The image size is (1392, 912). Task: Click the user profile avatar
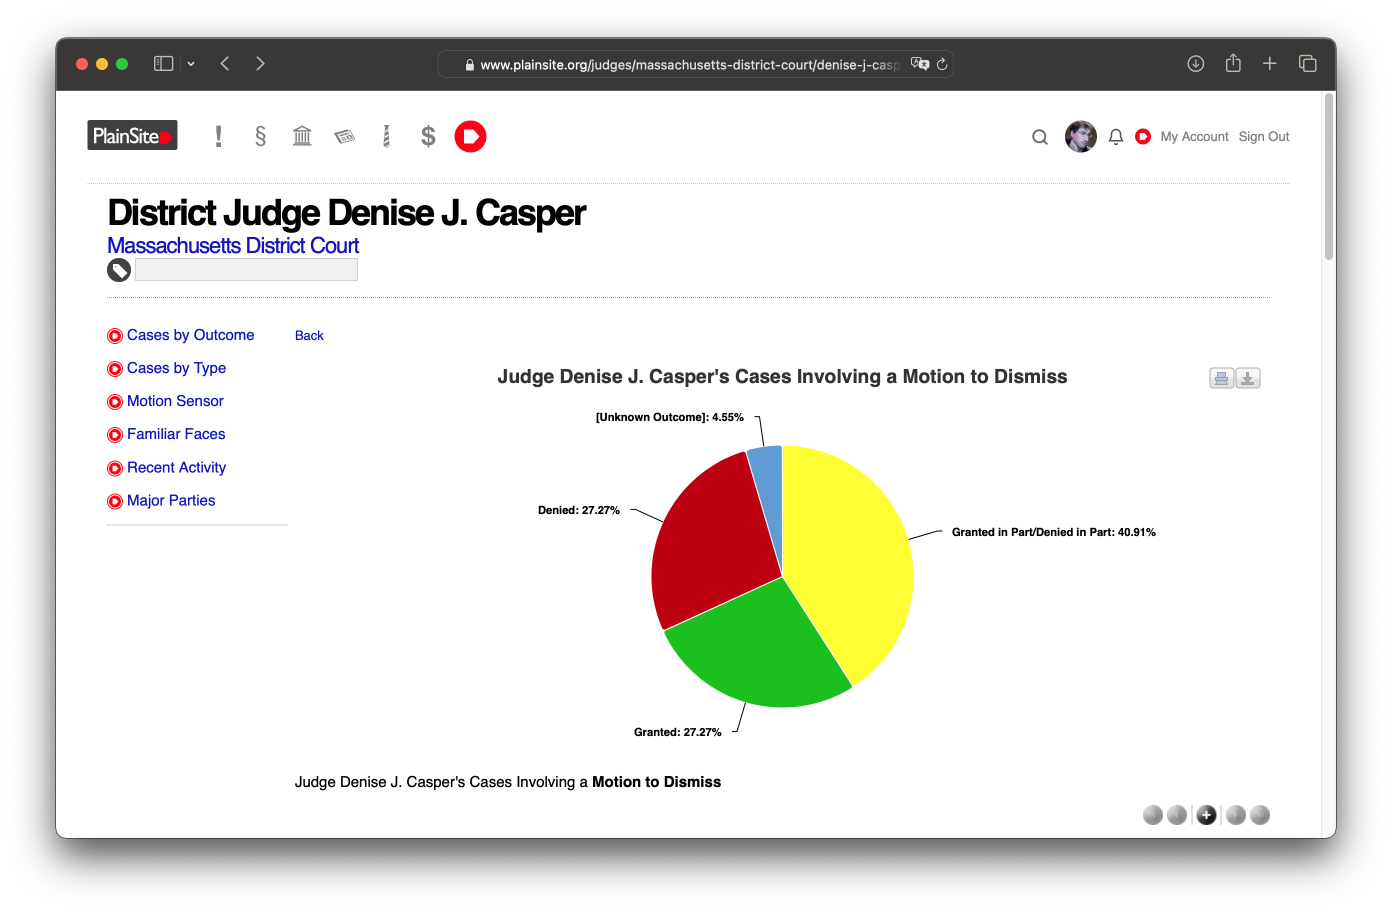point(1081,136)
